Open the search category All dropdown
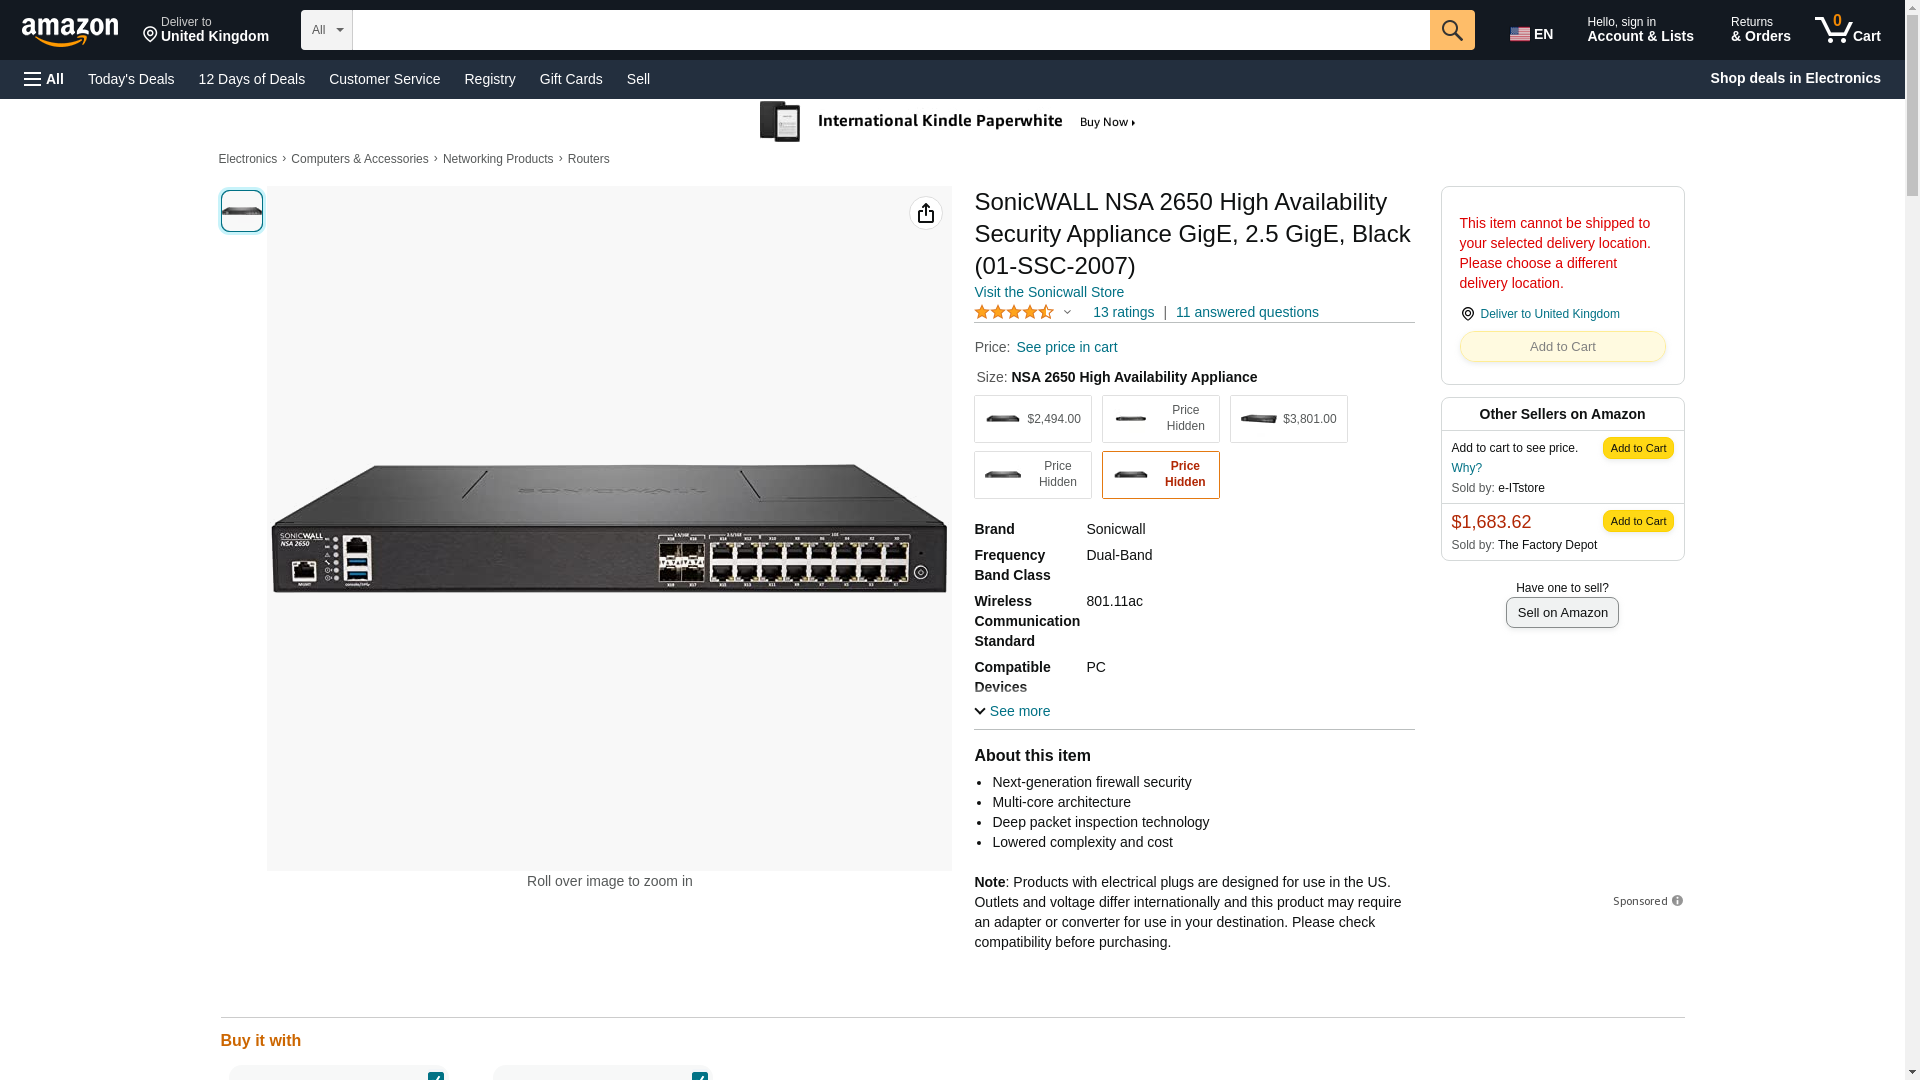This screenshot has height=1080, width=1920. (326, 30)
